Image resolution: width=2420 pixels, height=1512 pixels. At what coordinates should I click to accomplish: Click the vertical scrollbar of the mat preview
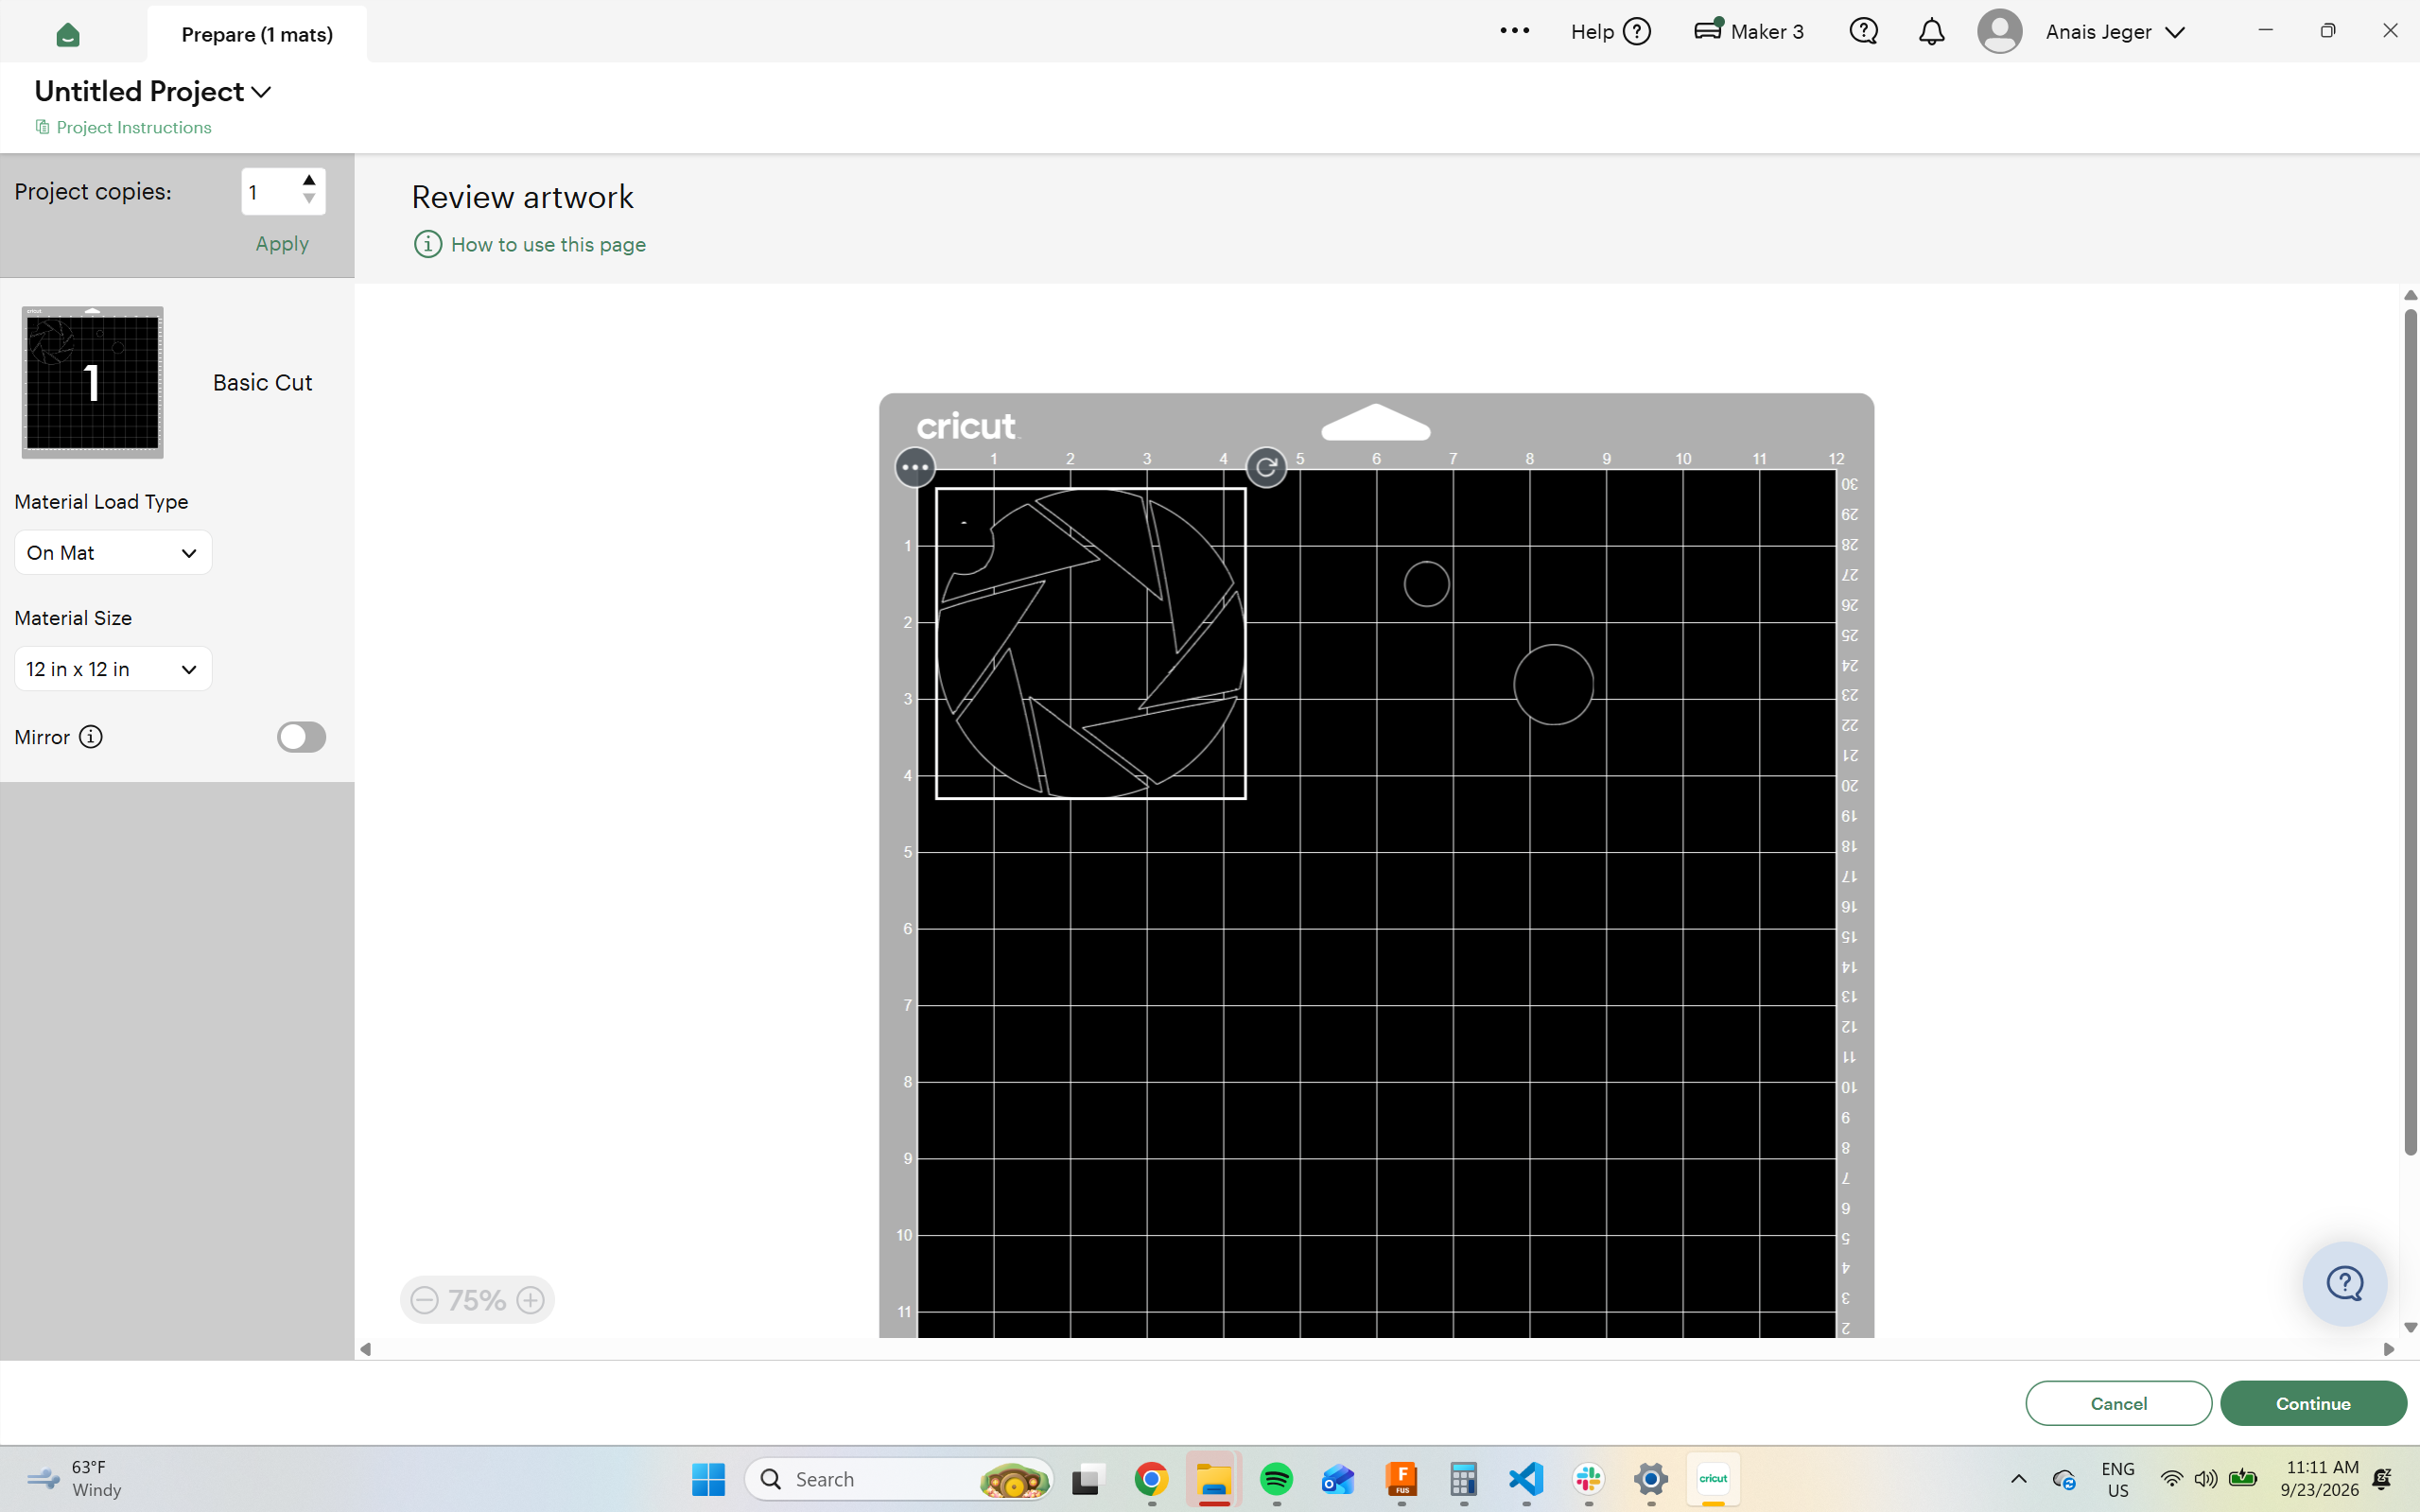click(x=2410, y=731)
